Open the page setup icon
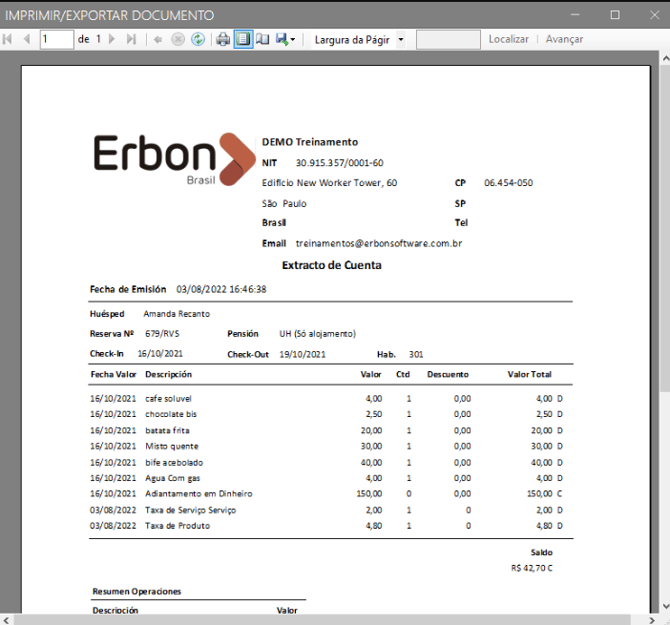This screenshot has width=670, height=625. (262, 39)
